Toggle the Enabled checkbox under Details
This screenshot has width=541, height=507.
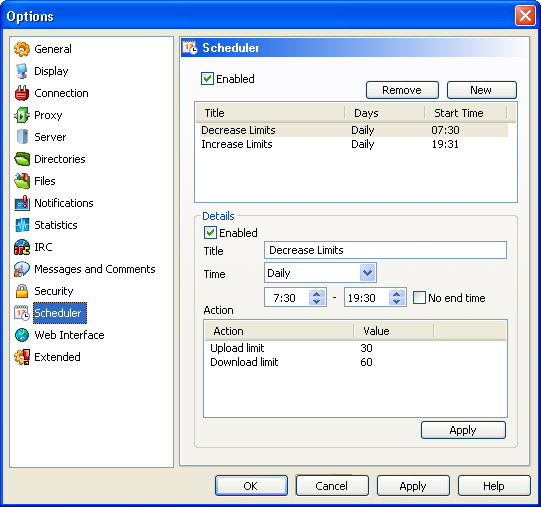coord(210,233)
